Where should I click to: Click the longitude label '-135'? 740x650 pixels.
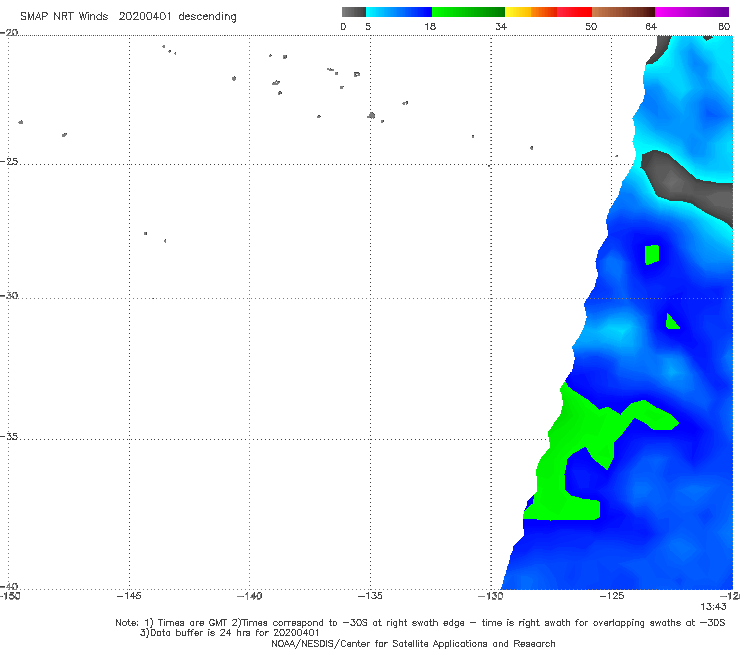tap(370, 596)
